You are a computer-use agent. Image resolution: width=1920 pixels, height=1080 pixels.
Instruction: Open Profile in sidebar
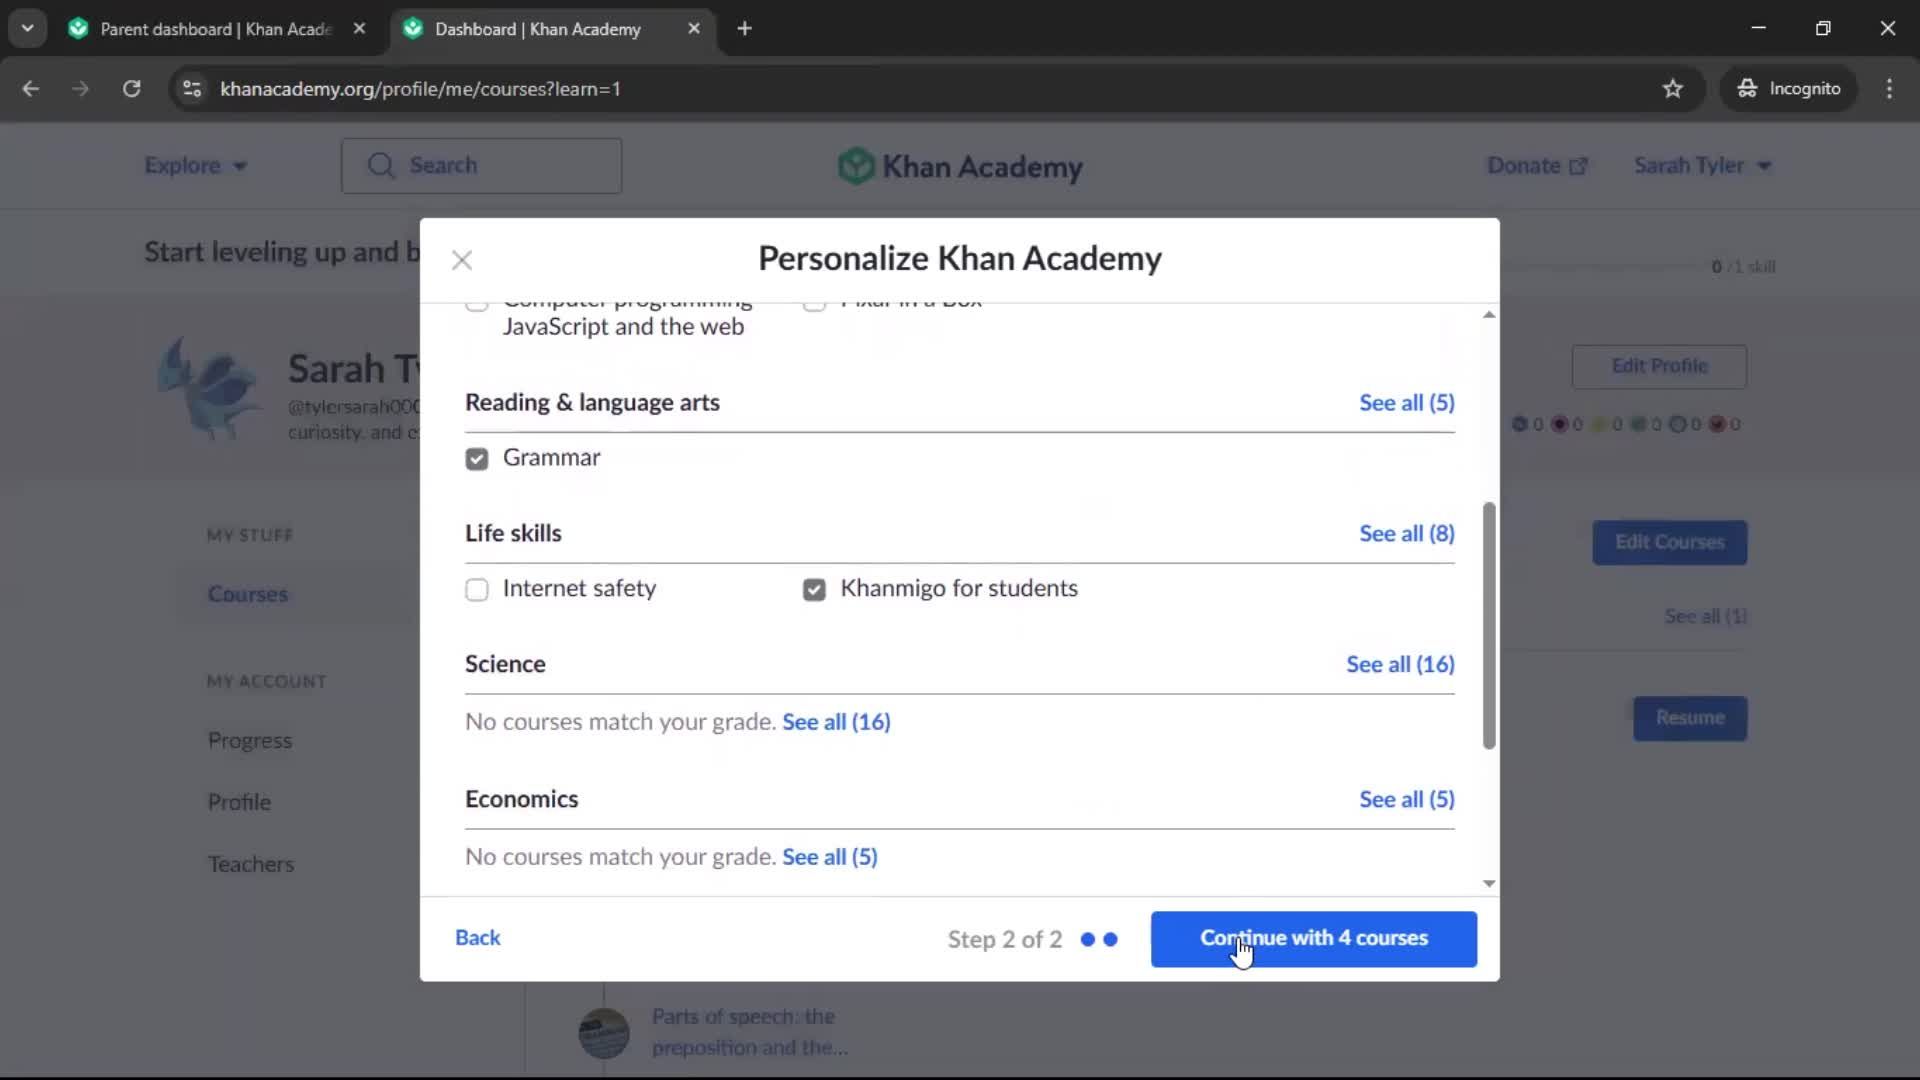[x=239, y=802]
